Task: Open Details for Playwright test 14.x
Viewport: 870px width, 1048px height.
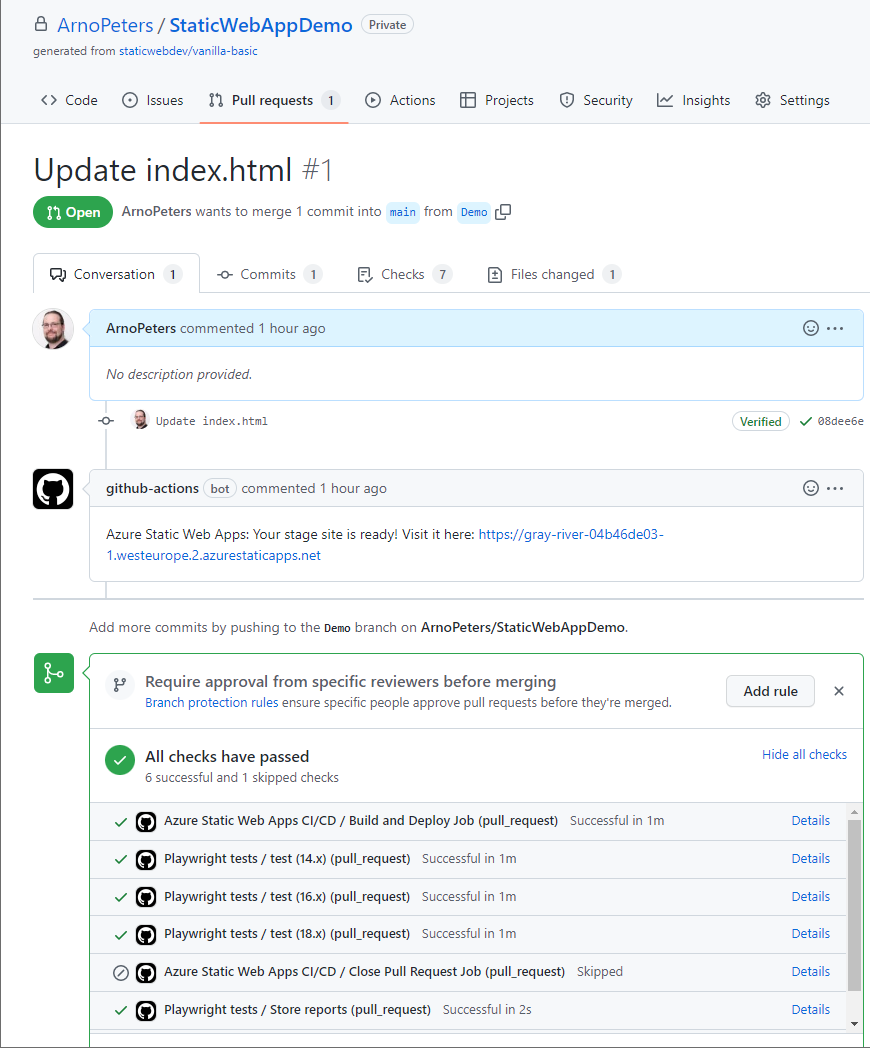Action: click(811, 859)
